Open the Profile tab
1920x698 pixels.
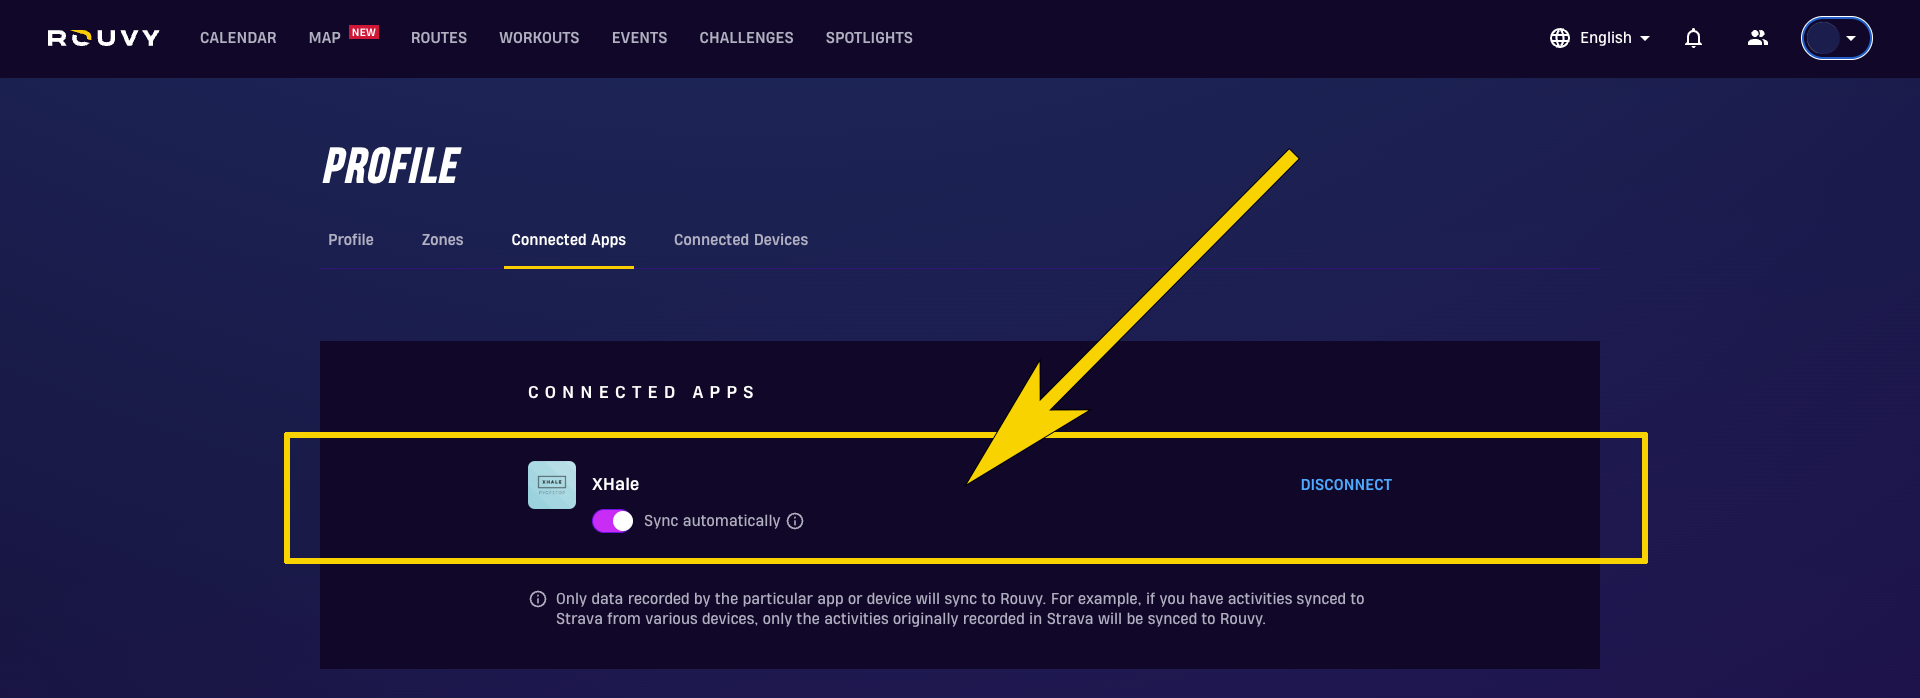pyautogui.click(x=351, y=240)
